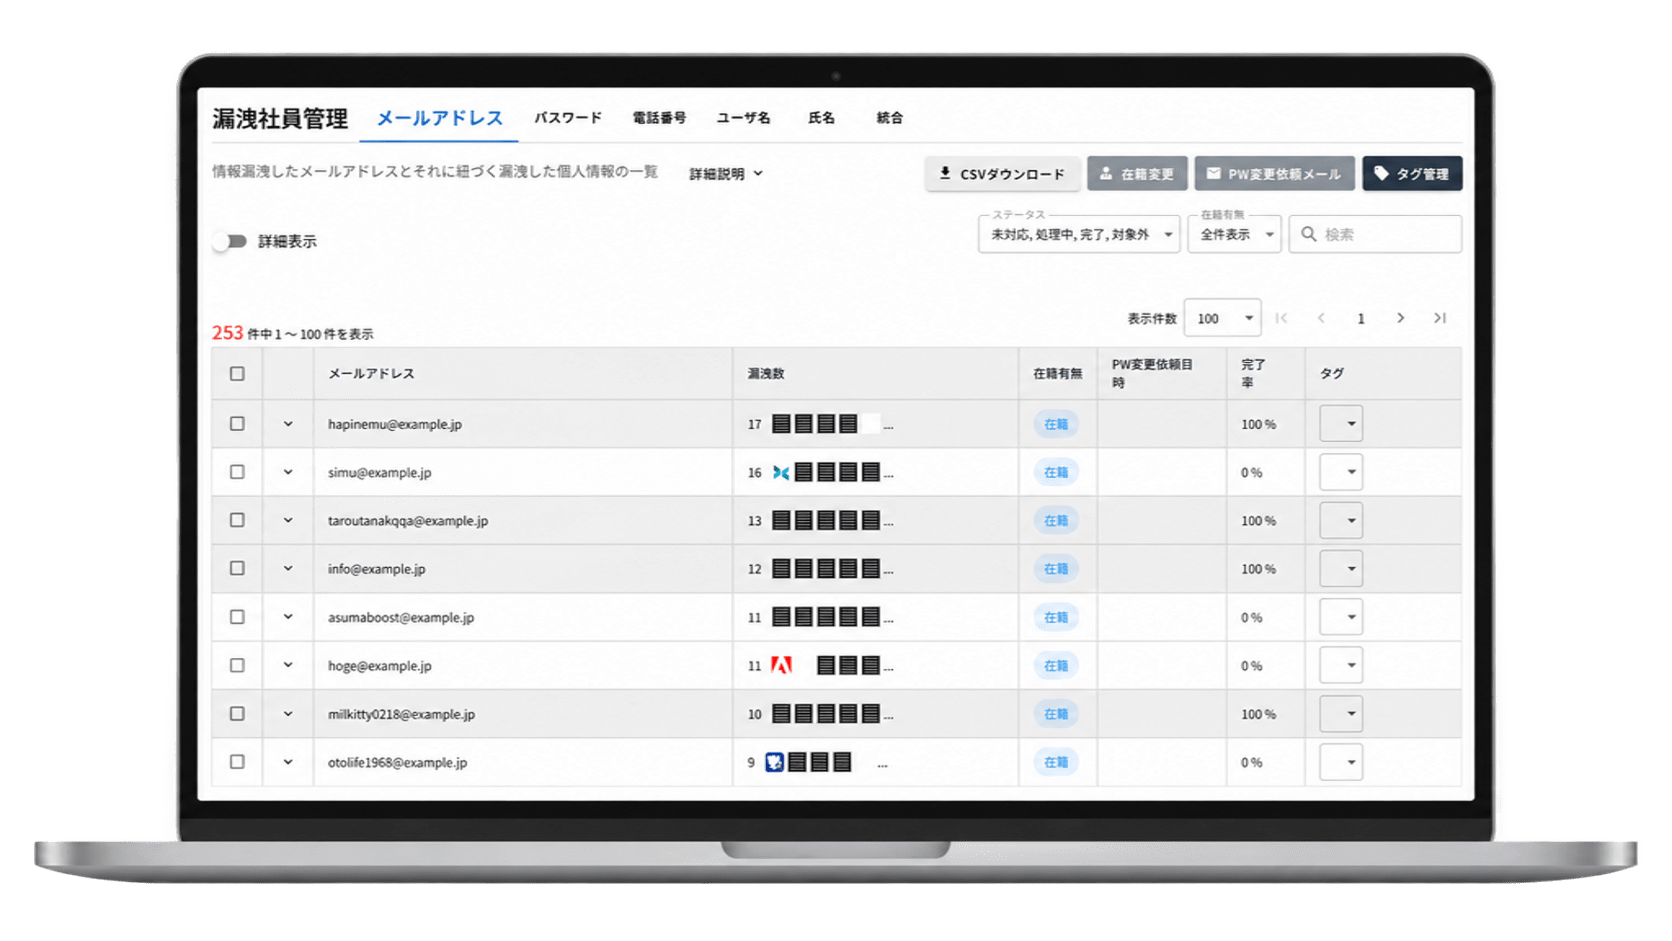Click the Adobe leak icon for hoge@example.jp
This screenshot has height=941, width=1672.
tap(781, 665)
